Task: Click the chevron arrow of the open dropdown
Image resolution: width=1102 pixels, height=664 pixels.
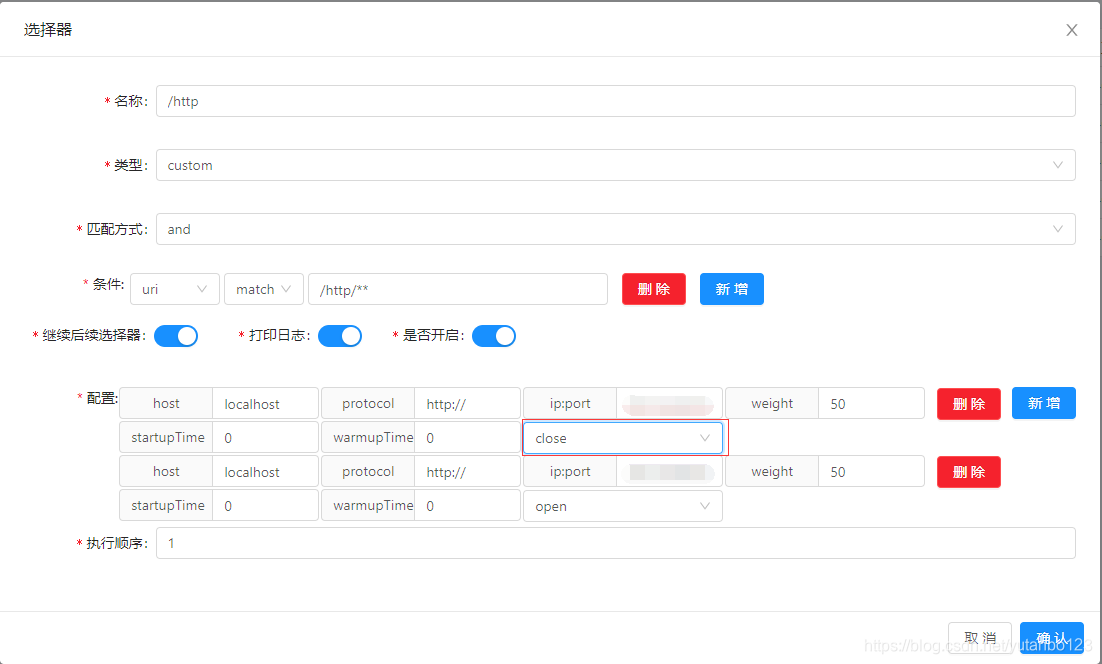Action: [705, 506]
